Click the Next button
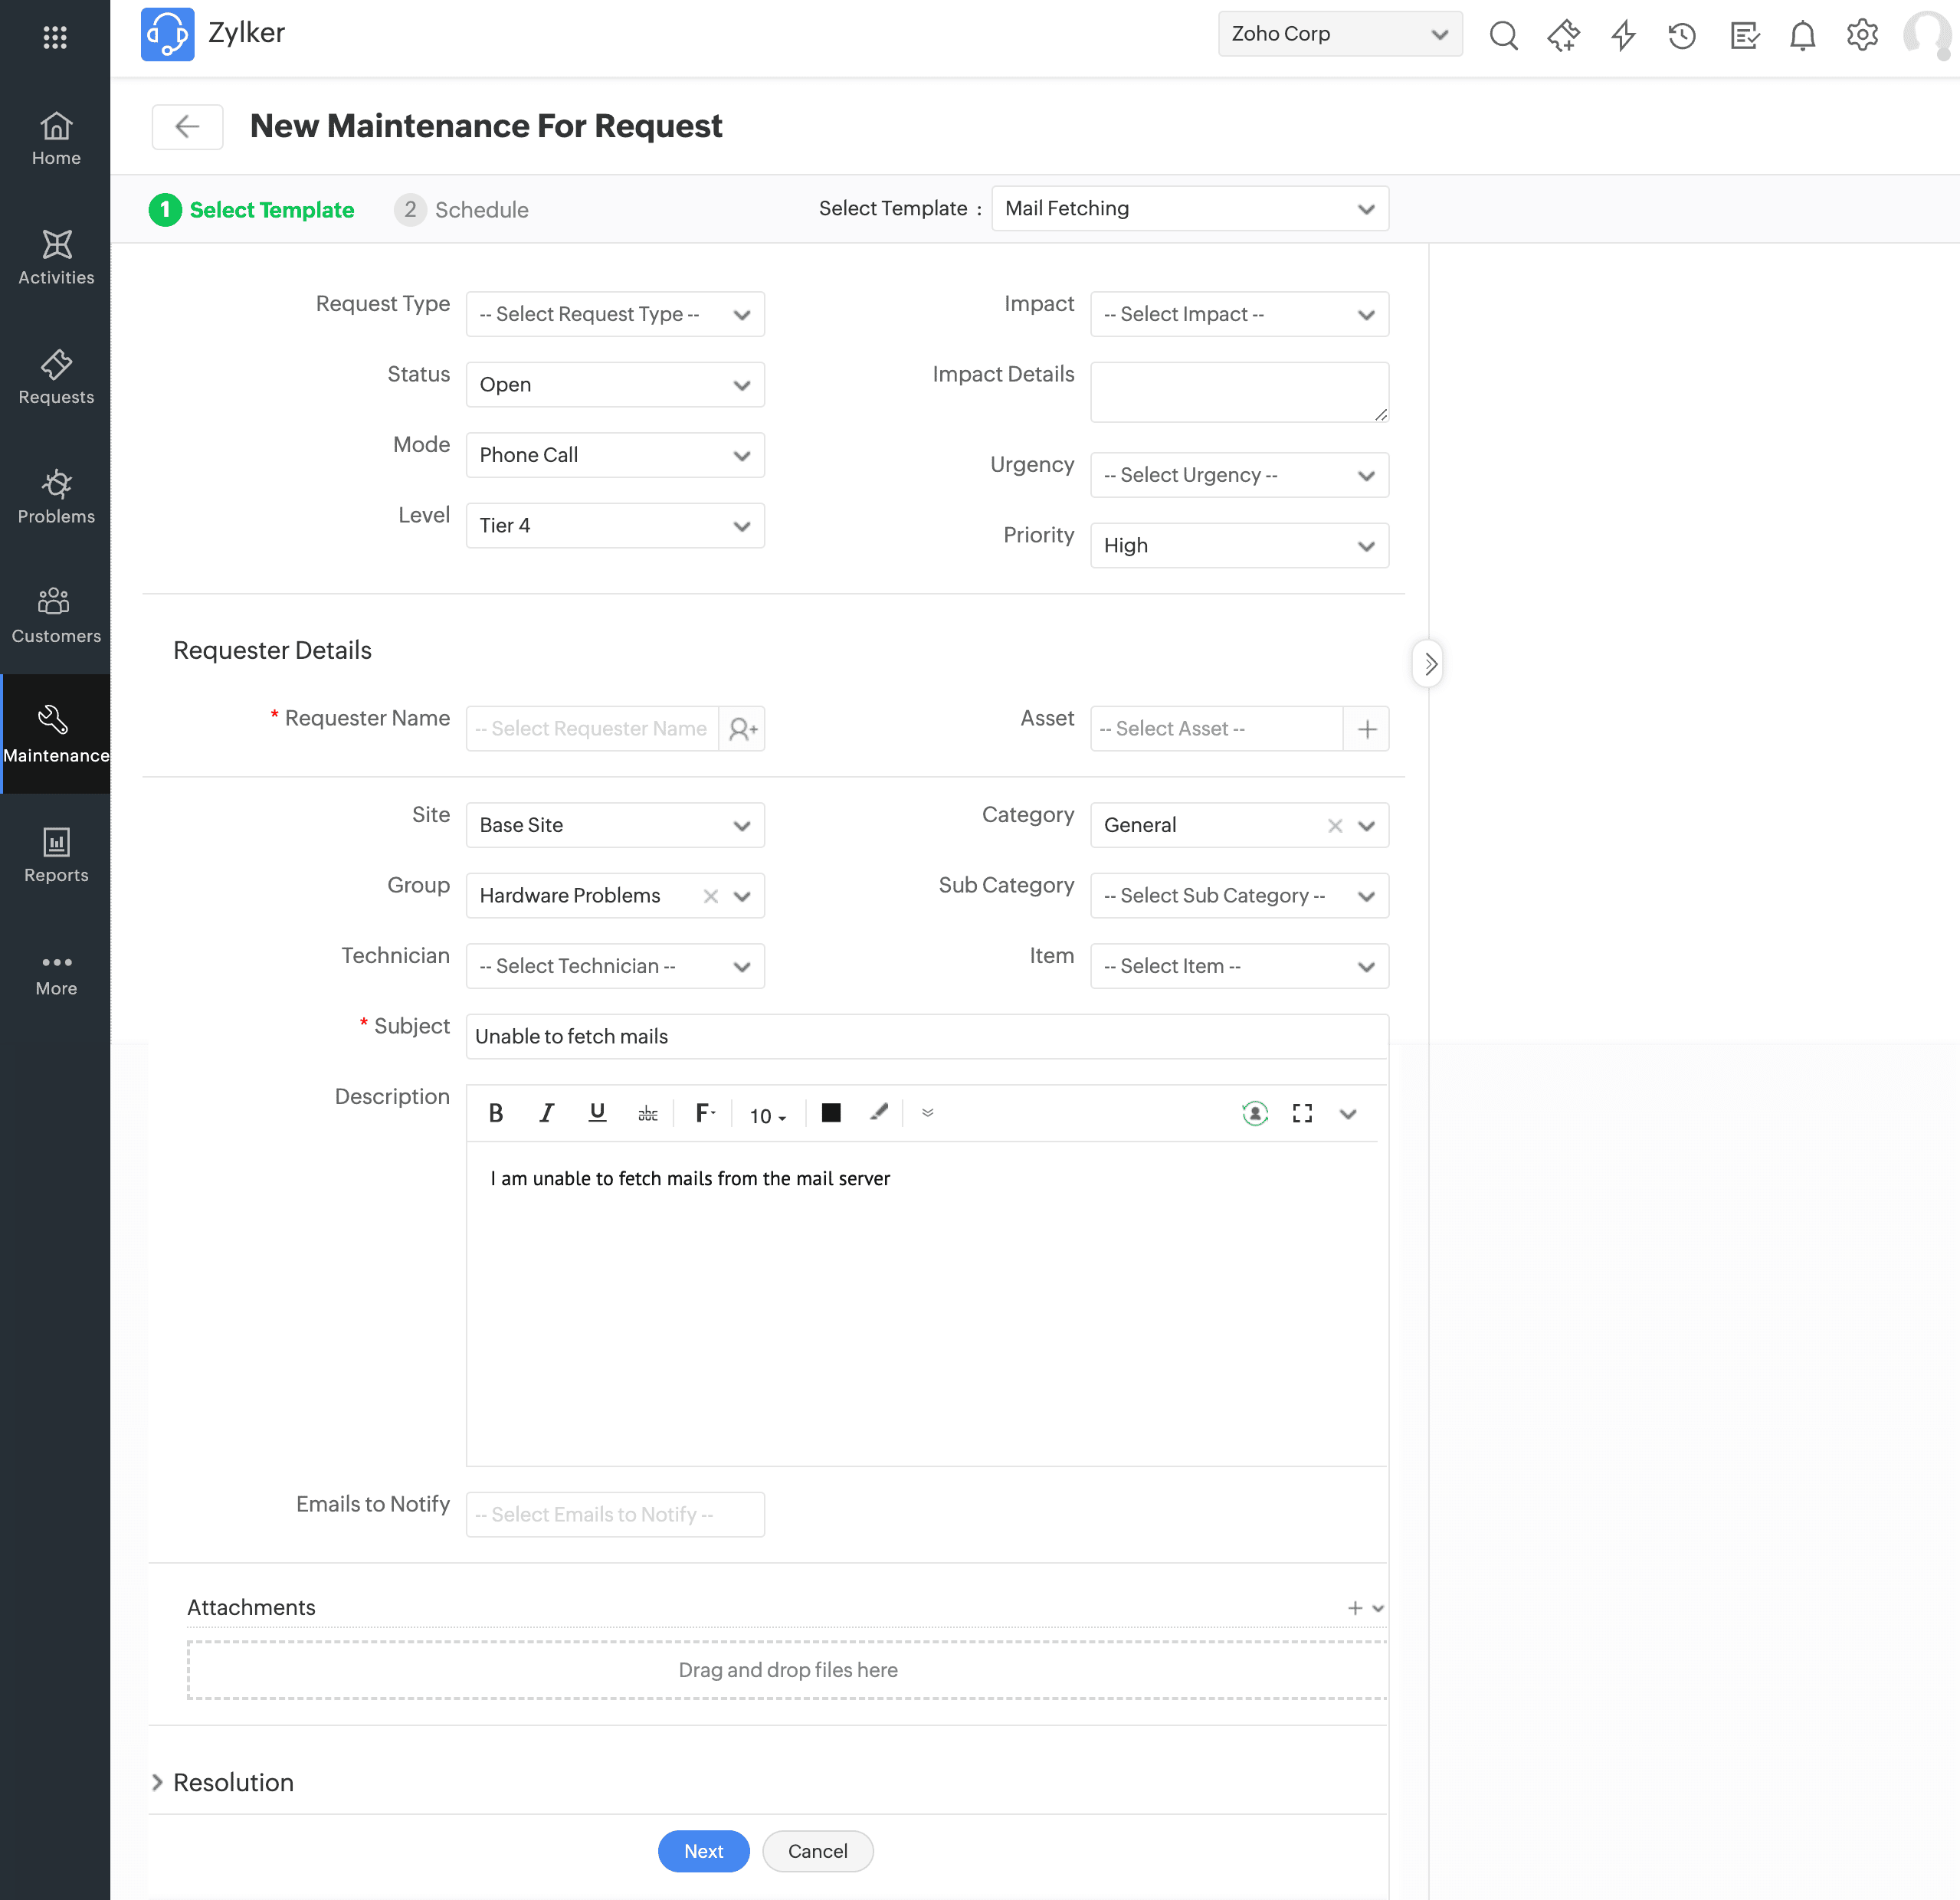1960x1900 pixels. [703, 1851]
